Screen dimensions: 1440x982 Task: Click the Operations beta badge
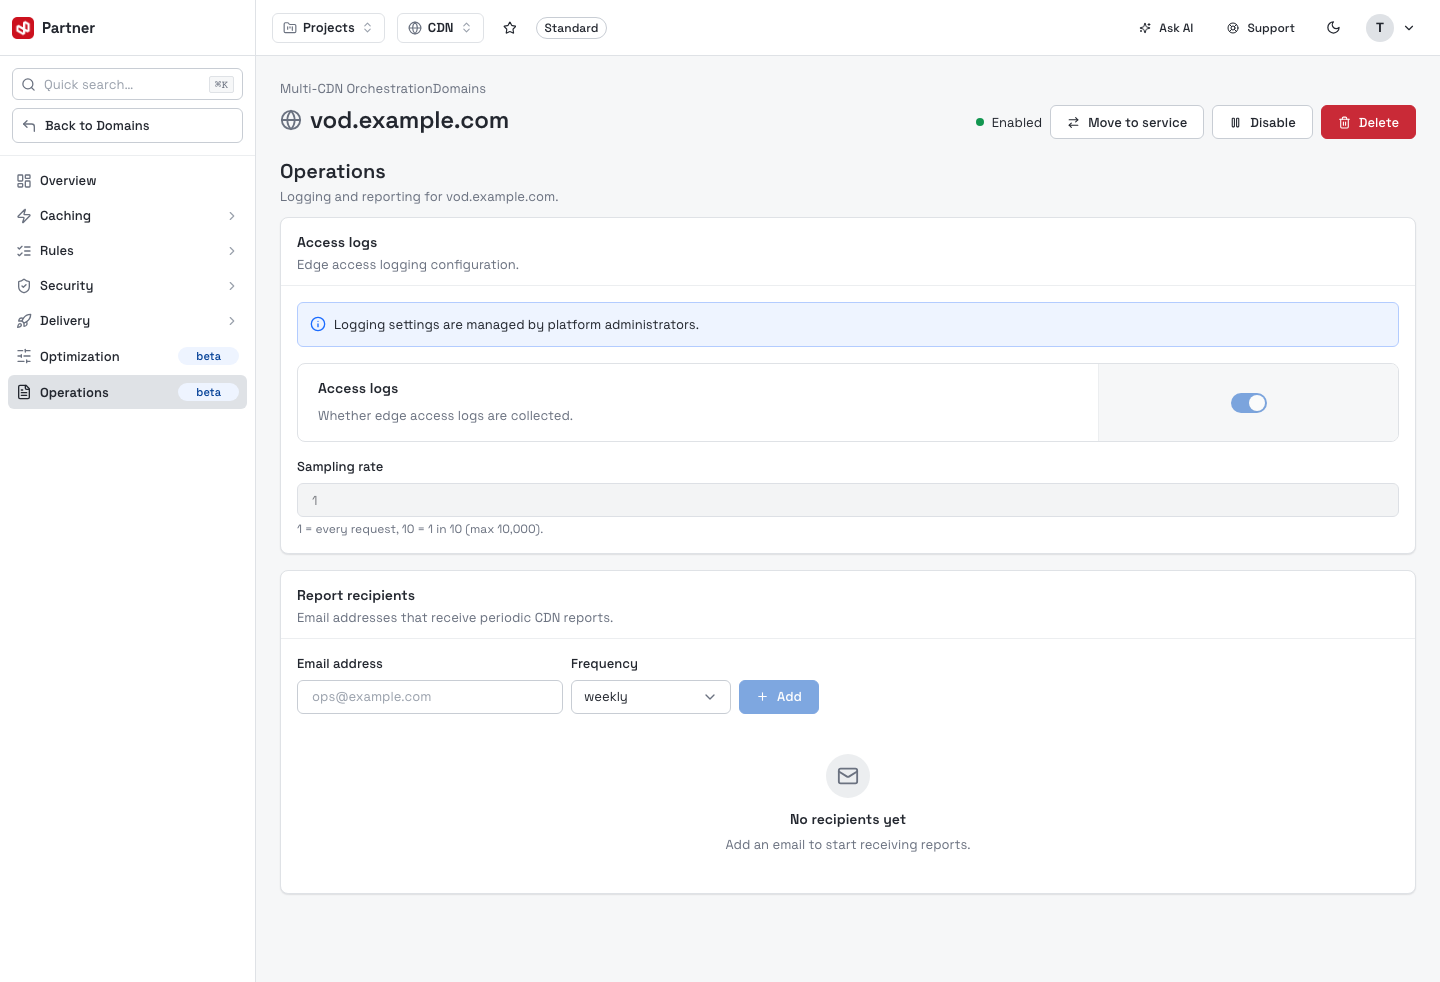click(x=208, y=392)
